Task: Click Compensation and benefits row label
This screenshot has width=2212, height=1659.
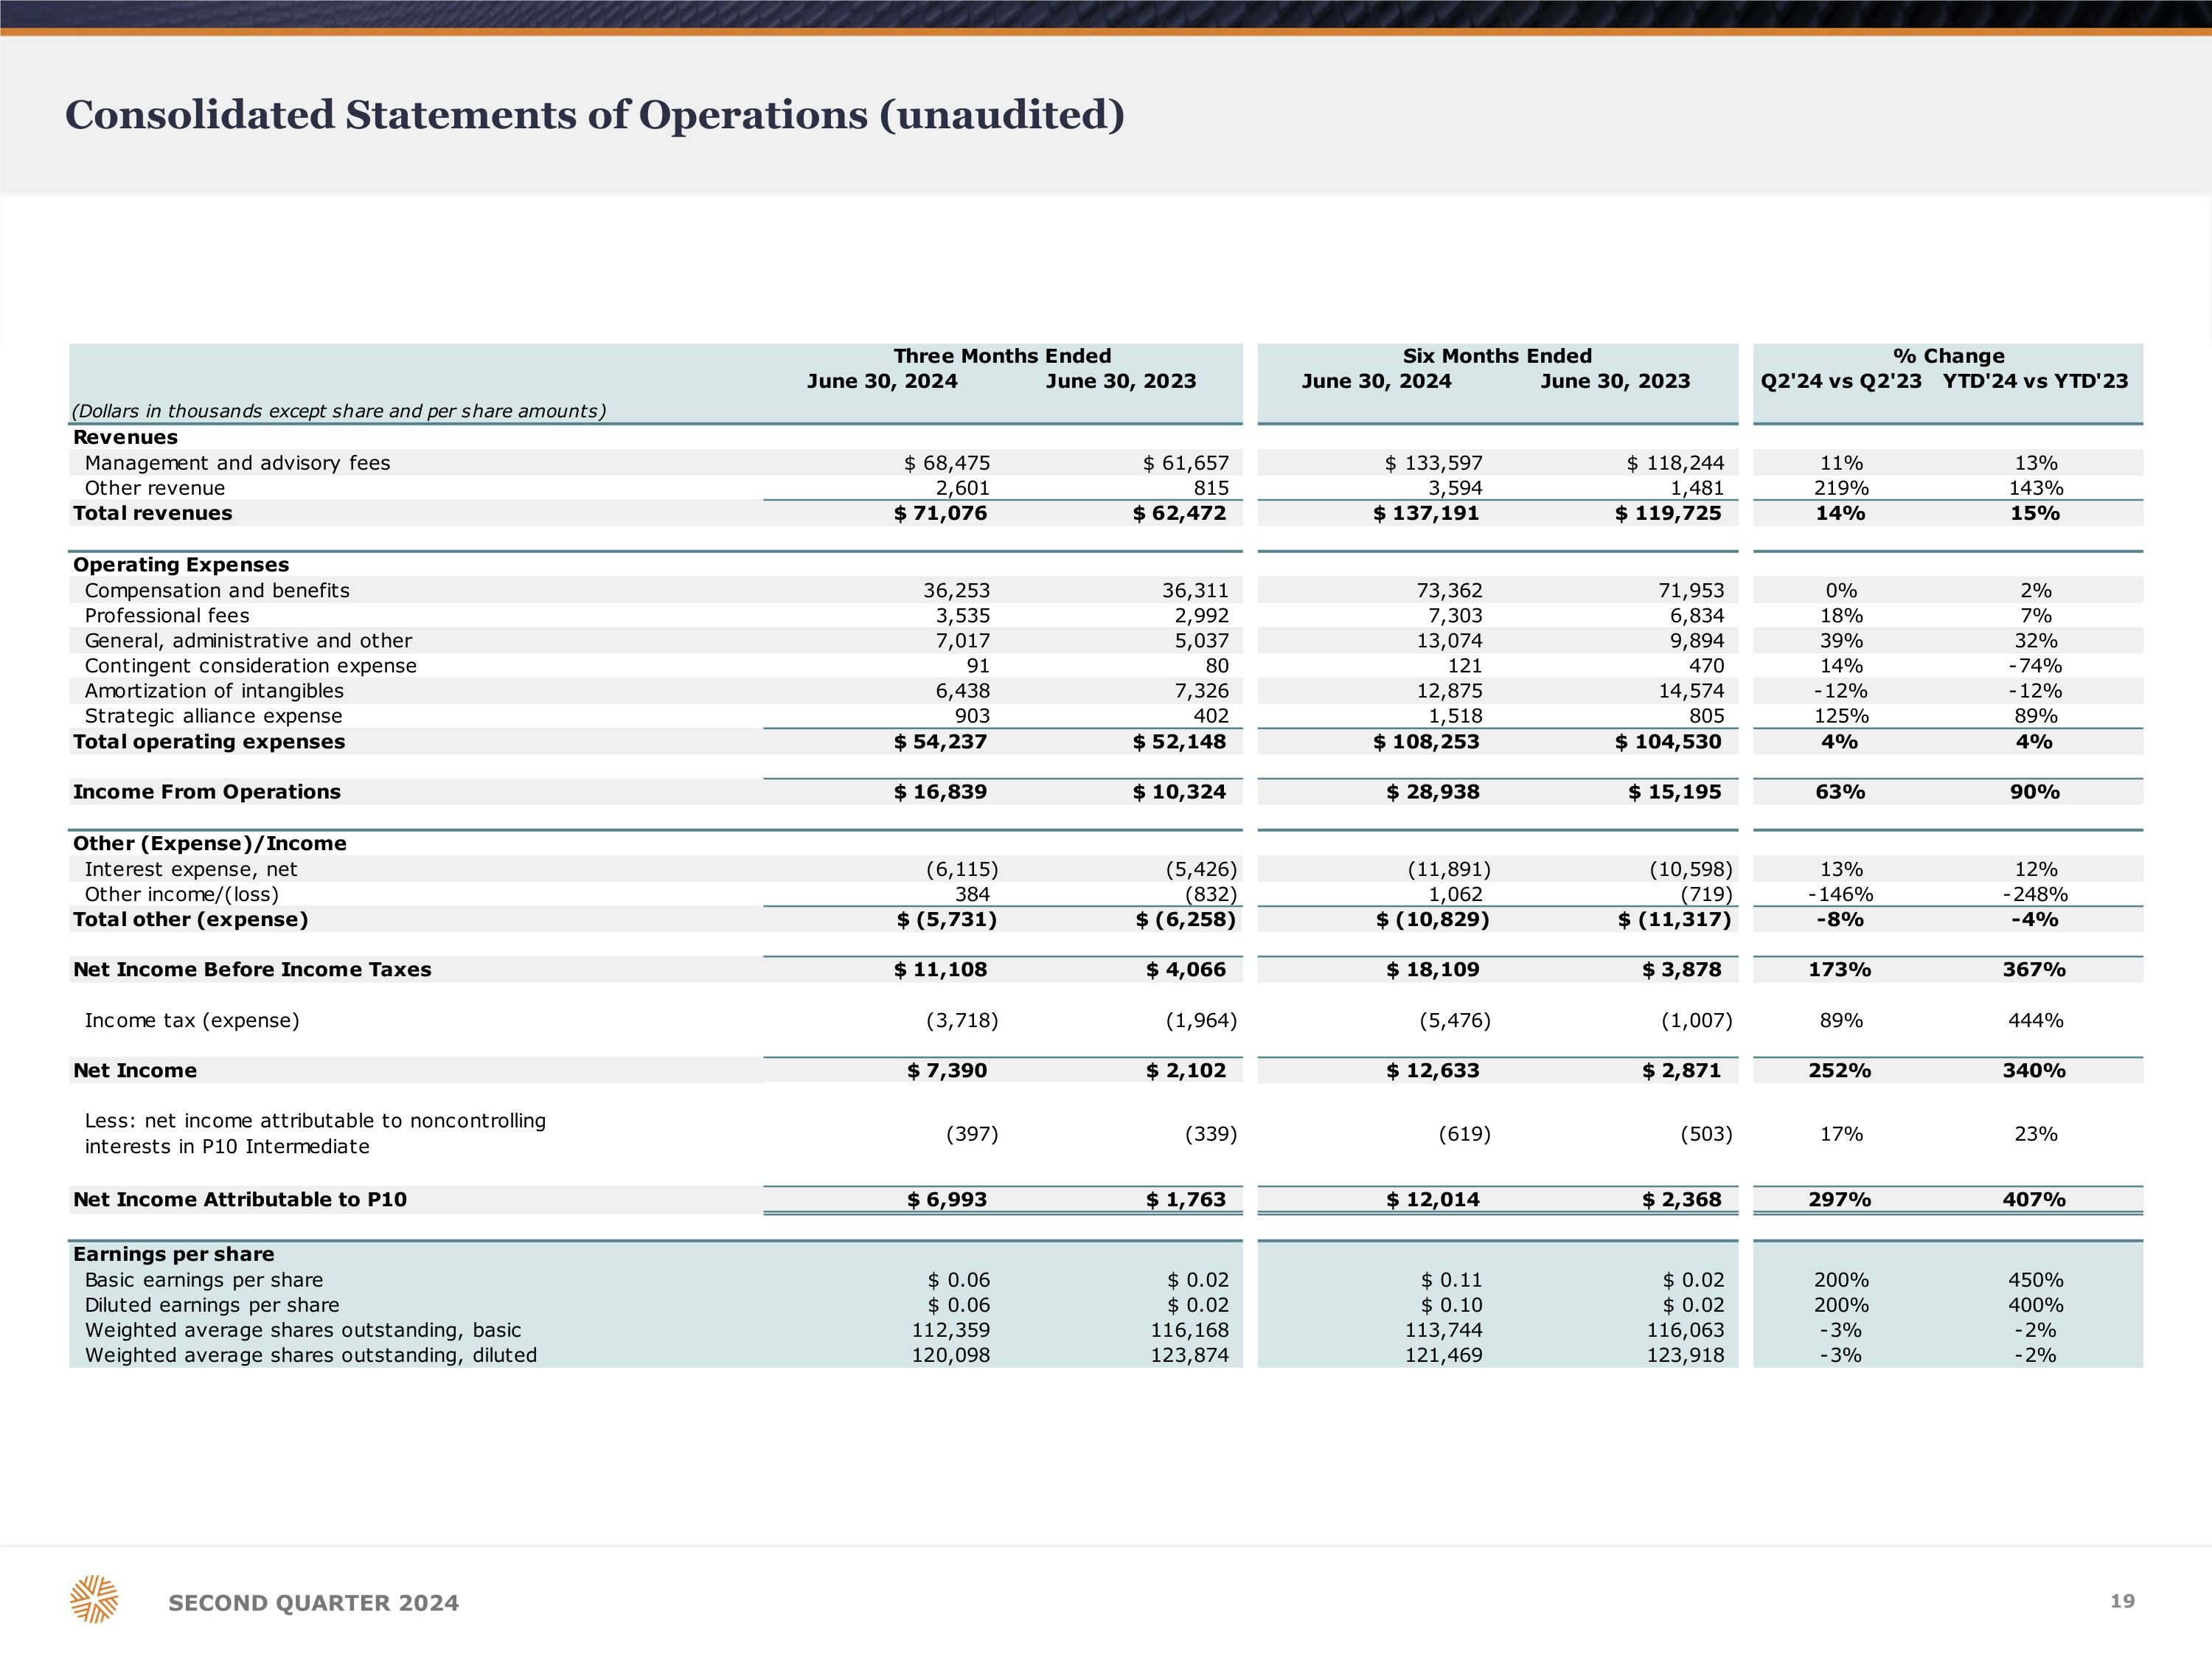Action: [217, 590]
